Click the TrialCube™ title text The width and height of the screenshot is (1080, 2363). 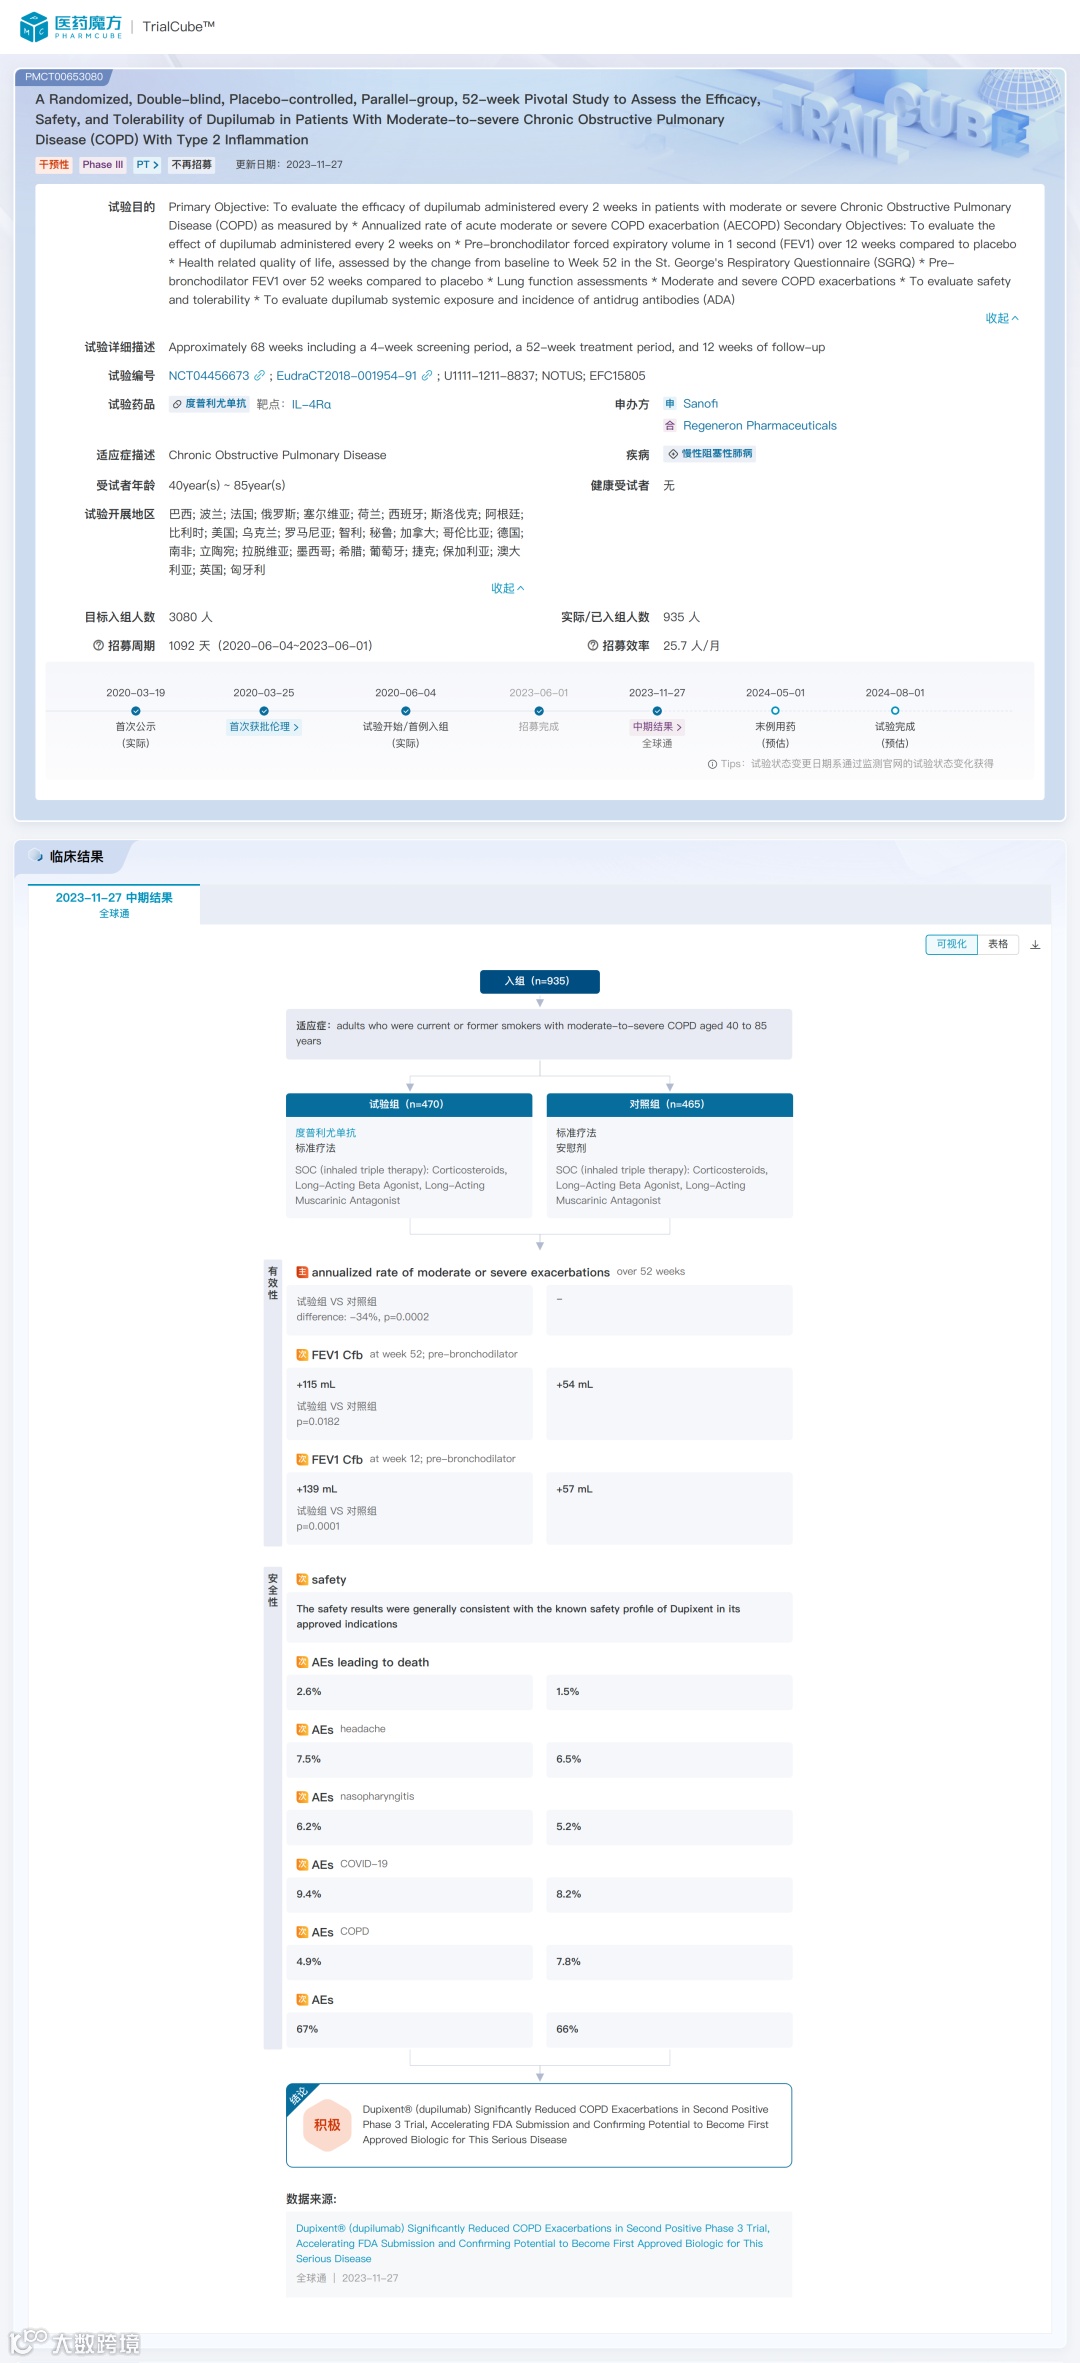point(179,27)
